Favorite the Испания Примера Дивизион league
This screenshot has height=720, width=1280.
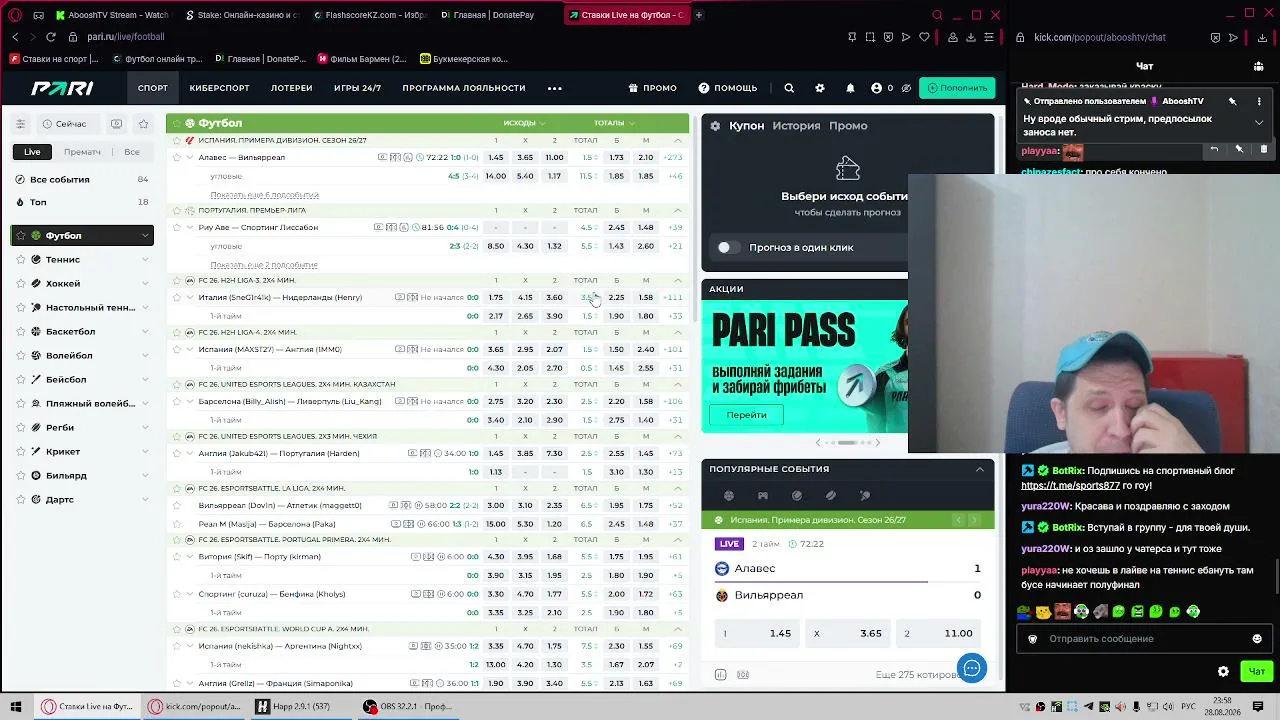[177, 140]
